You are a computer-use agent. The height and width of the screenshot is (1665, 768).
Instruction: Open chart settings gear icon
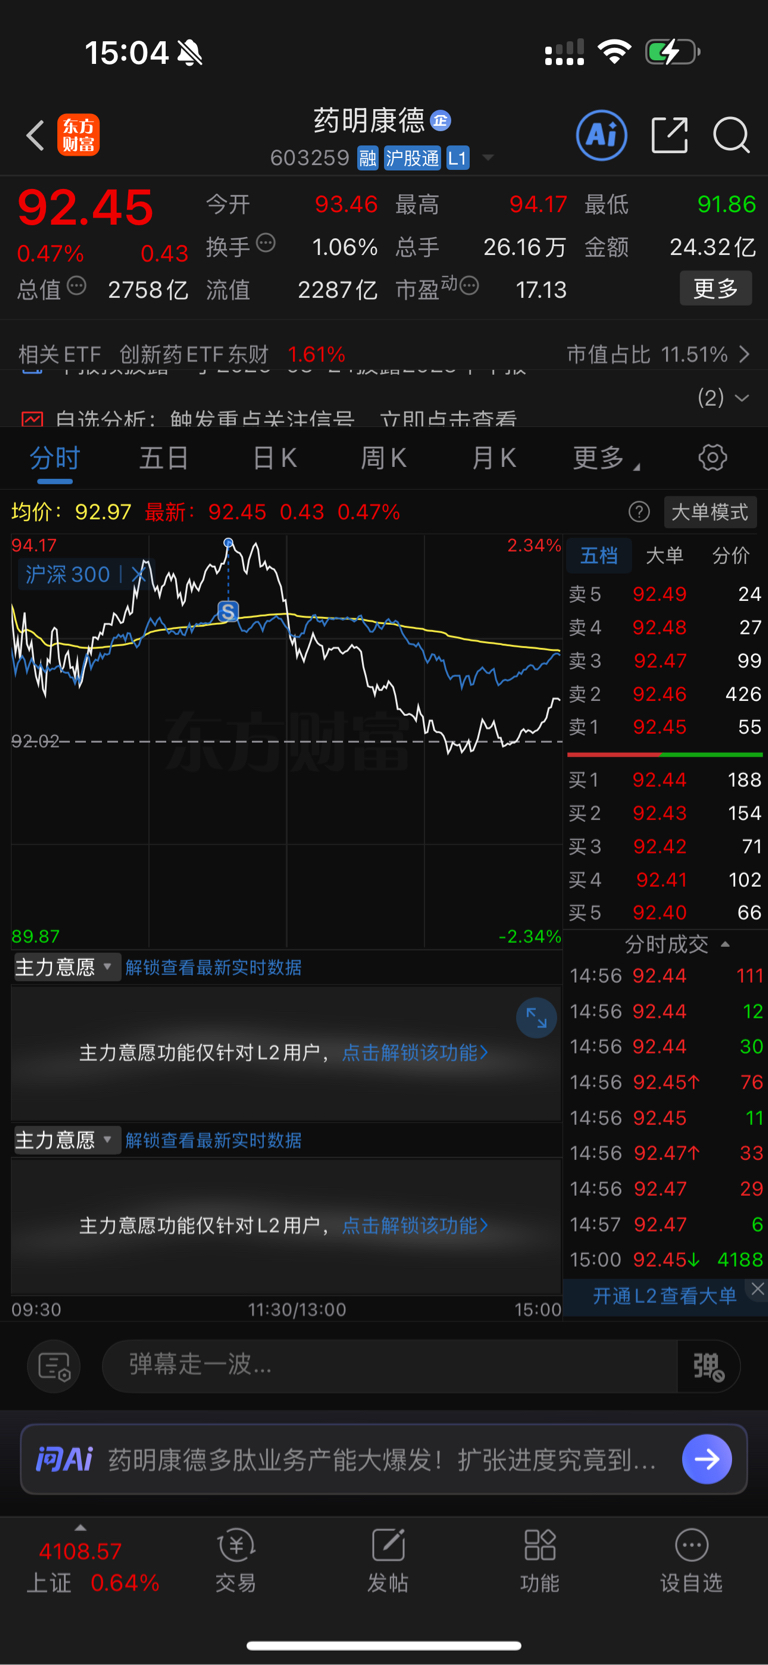[712, 458]
